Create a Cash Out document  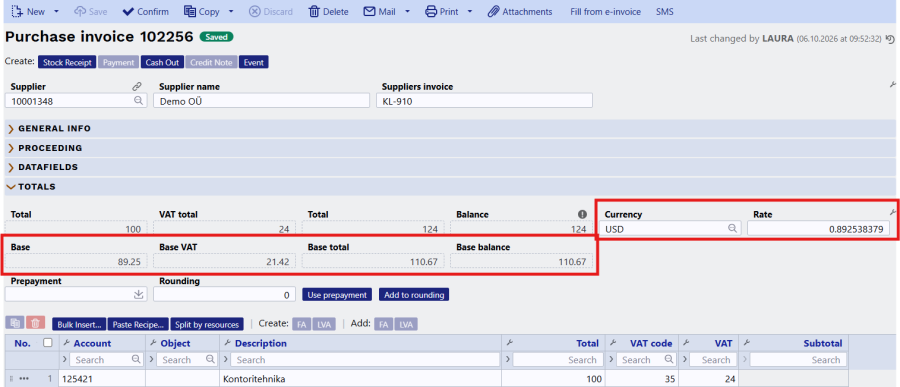pos(162,63)
